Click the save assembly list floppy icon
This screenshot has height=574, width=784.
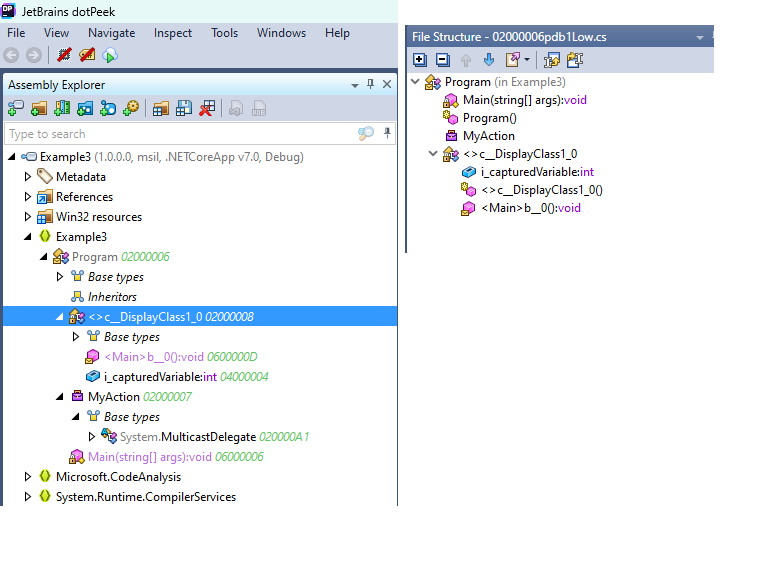(x=184, y=108)
